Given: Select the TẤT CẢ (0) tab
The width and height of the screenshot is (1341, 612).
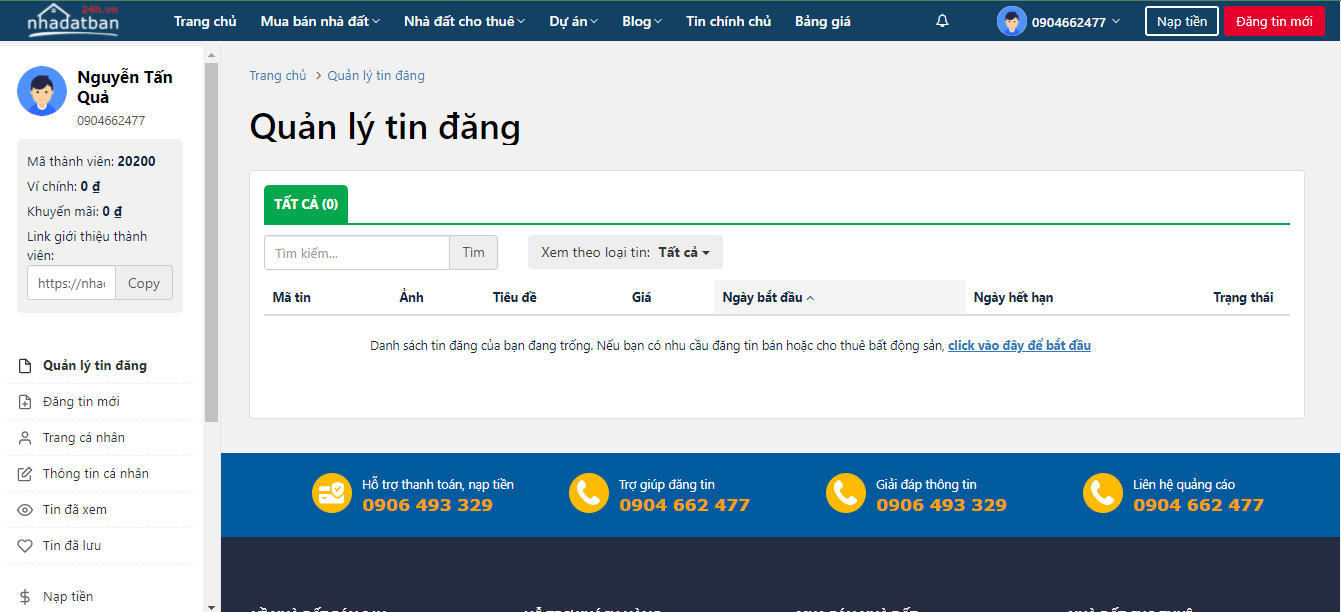Looking at the screenshot, I should pyautogui.click(x=306, y=204).
